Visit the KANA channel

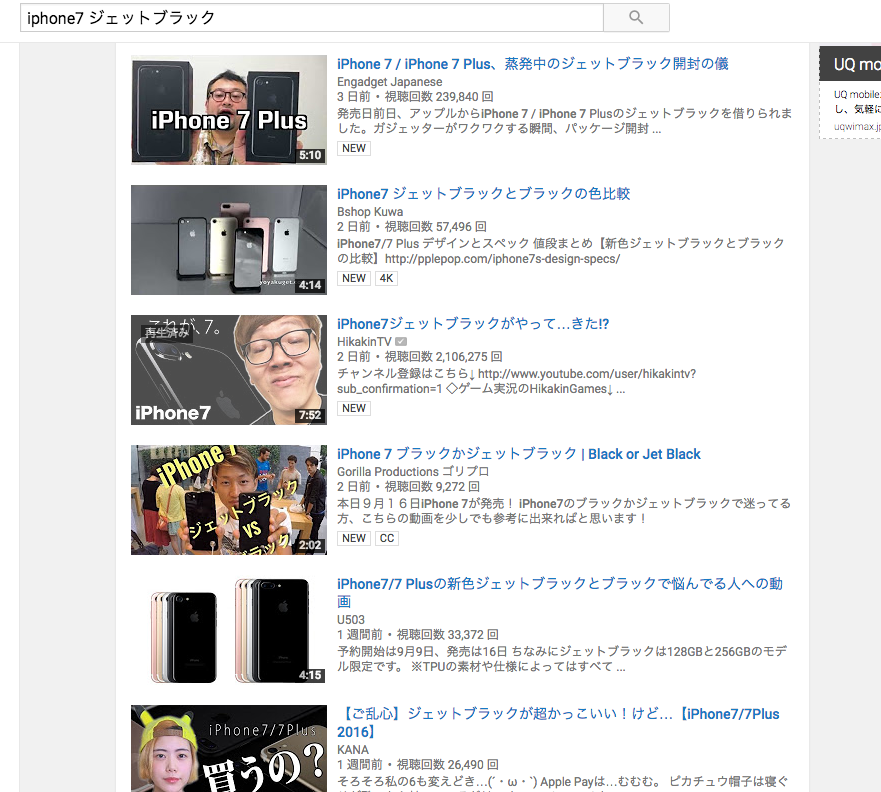point(353,750)
